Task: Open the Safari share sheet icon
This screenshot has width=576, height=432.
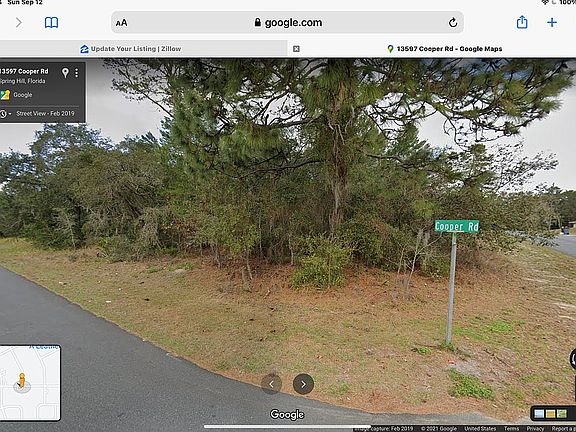Action: coord(522,22)
